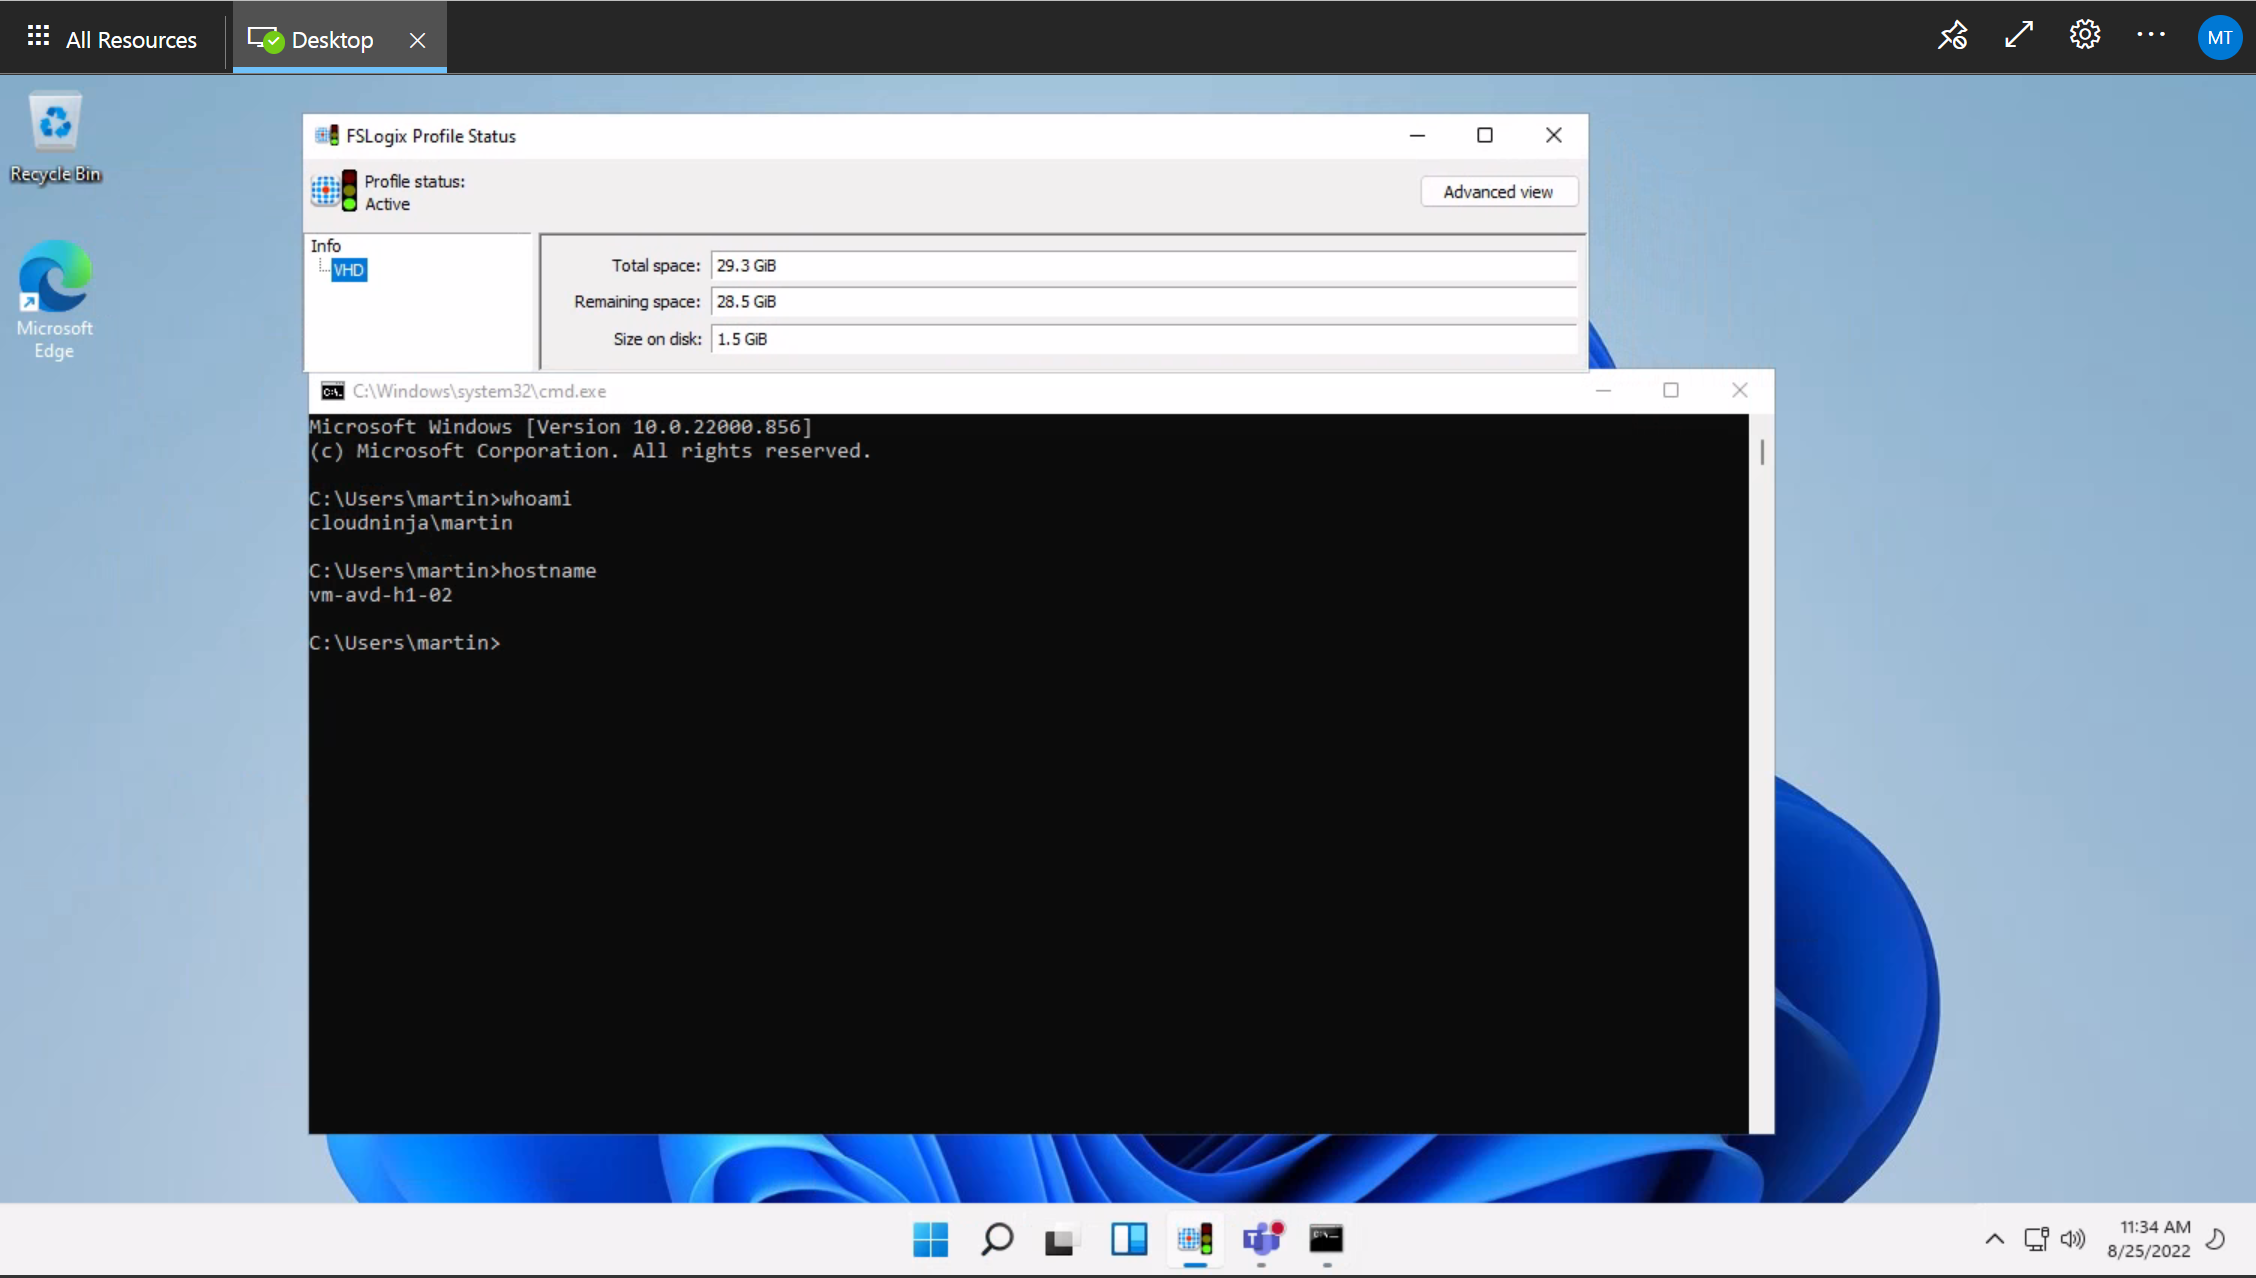Select the Recycle Bin desktop icon

(55, 137)
